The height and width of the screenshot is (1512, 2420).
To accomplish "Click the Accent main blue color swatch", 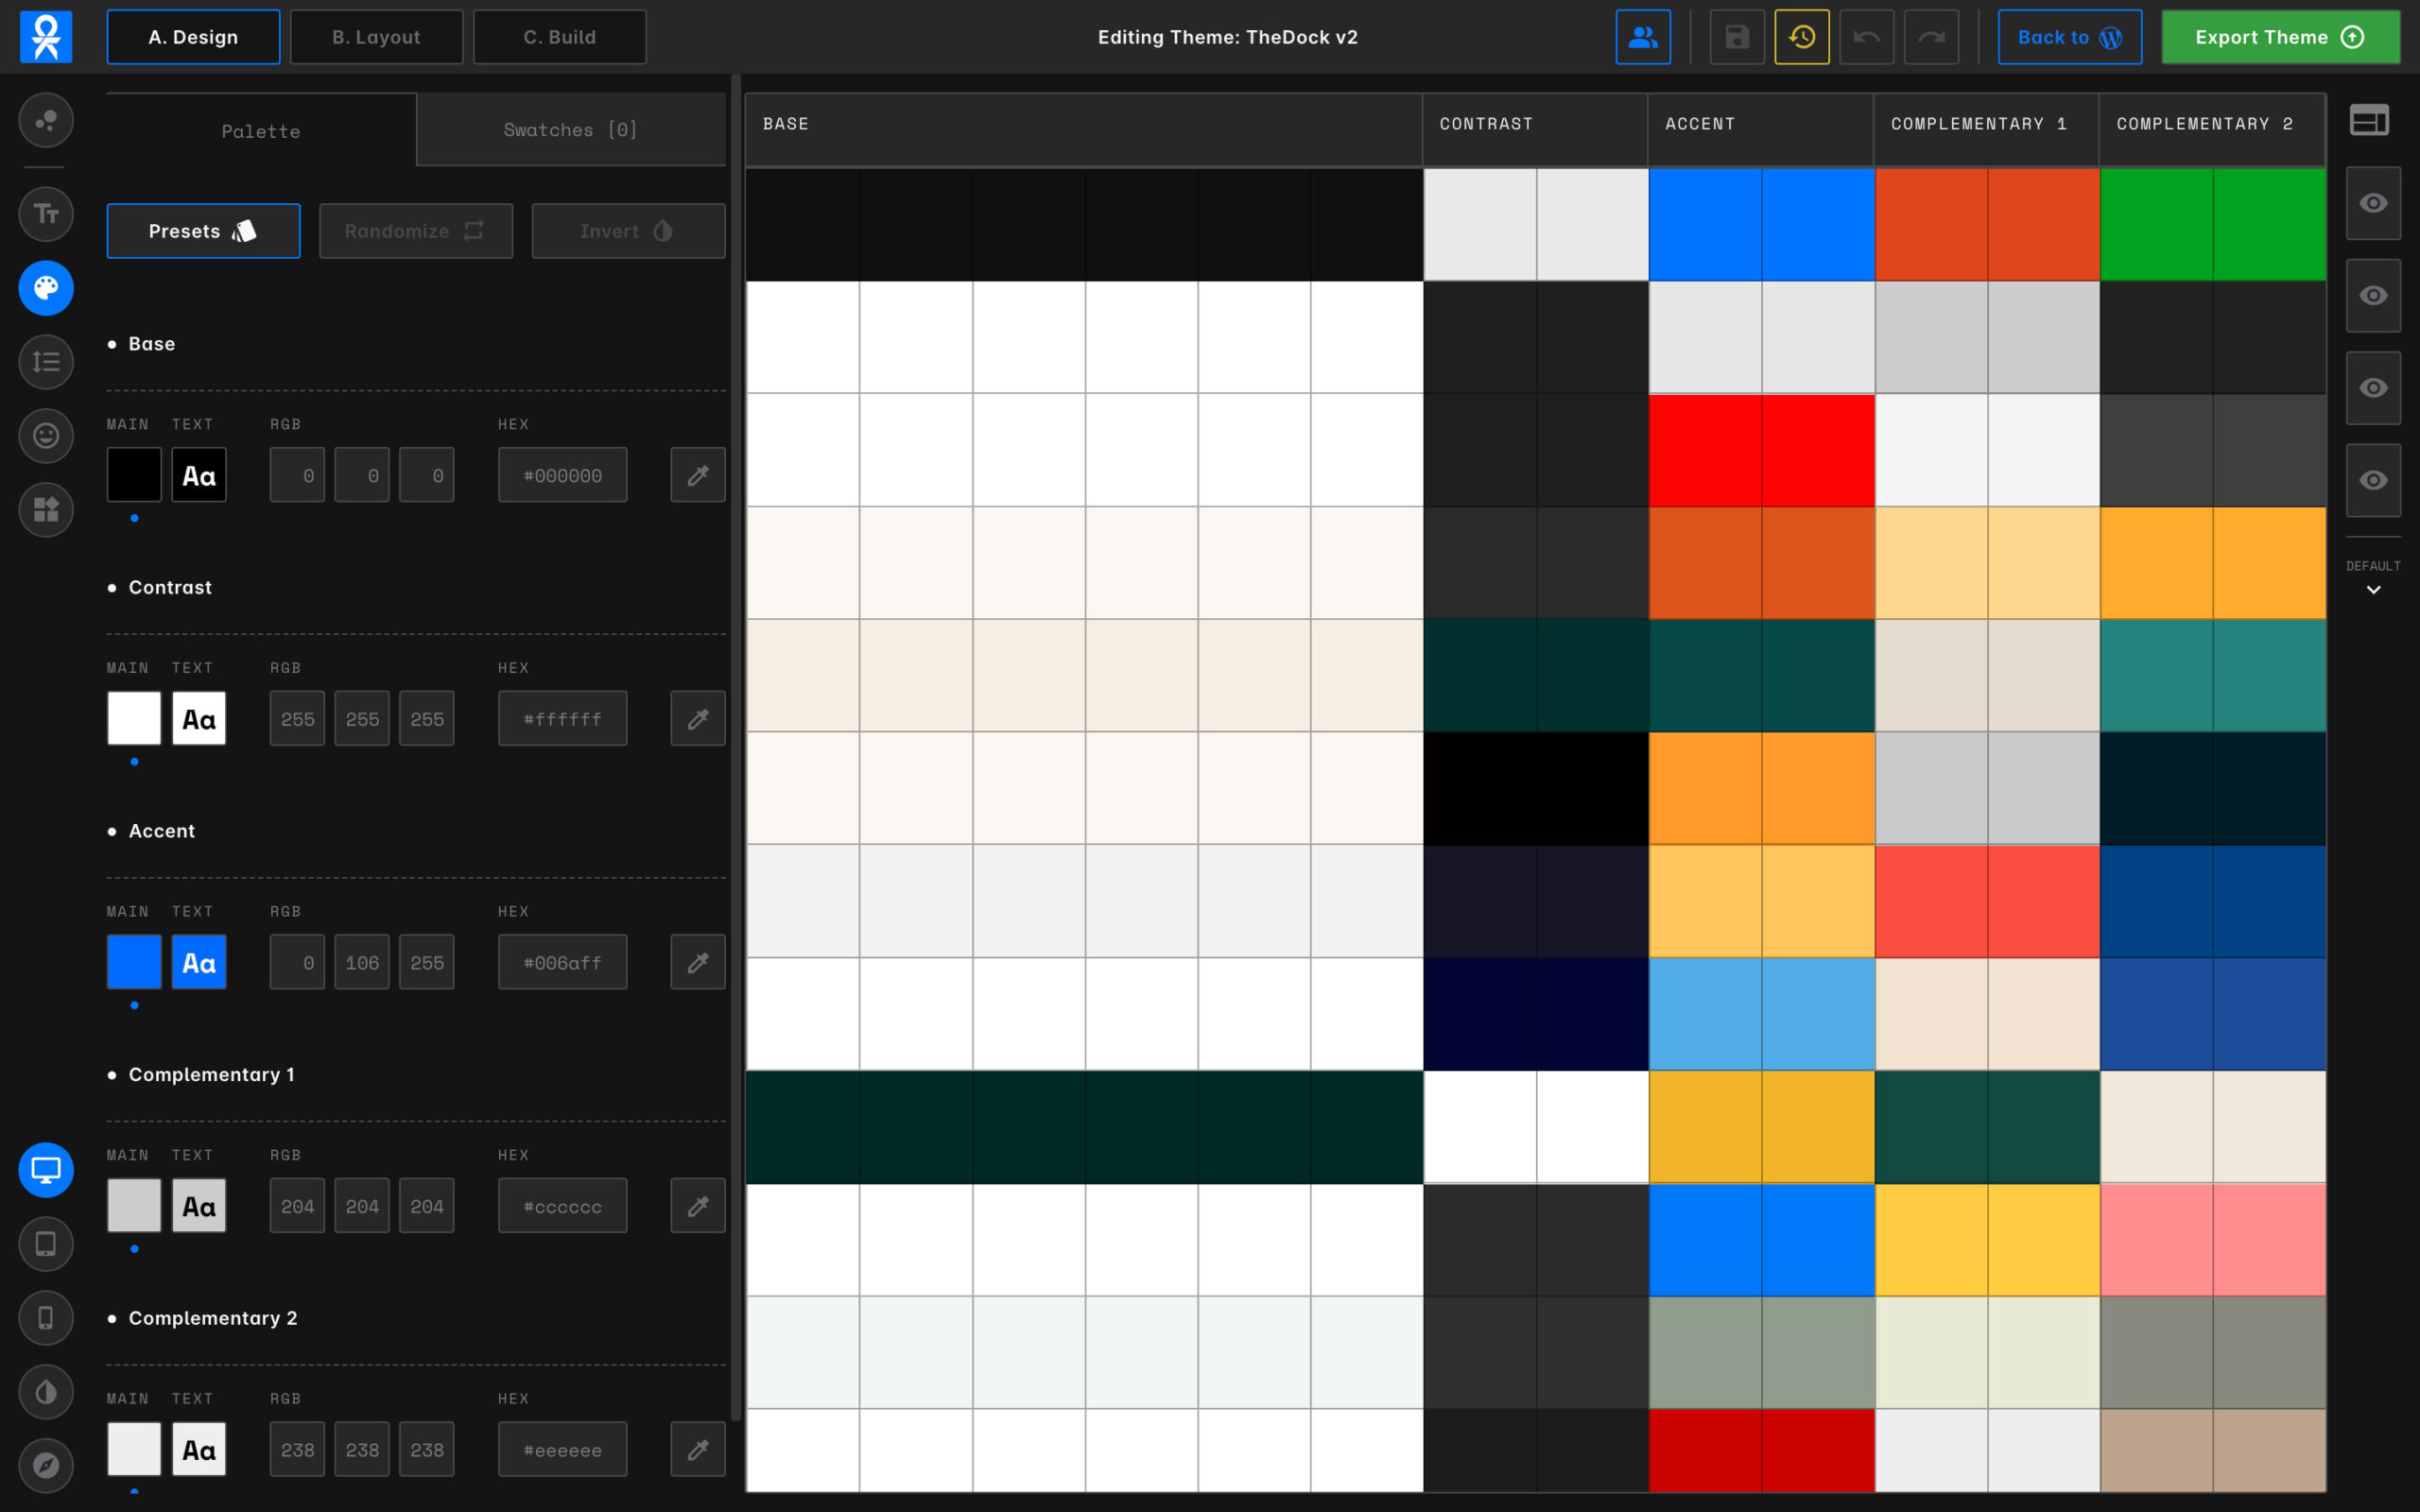I will [x=134, y=962].
